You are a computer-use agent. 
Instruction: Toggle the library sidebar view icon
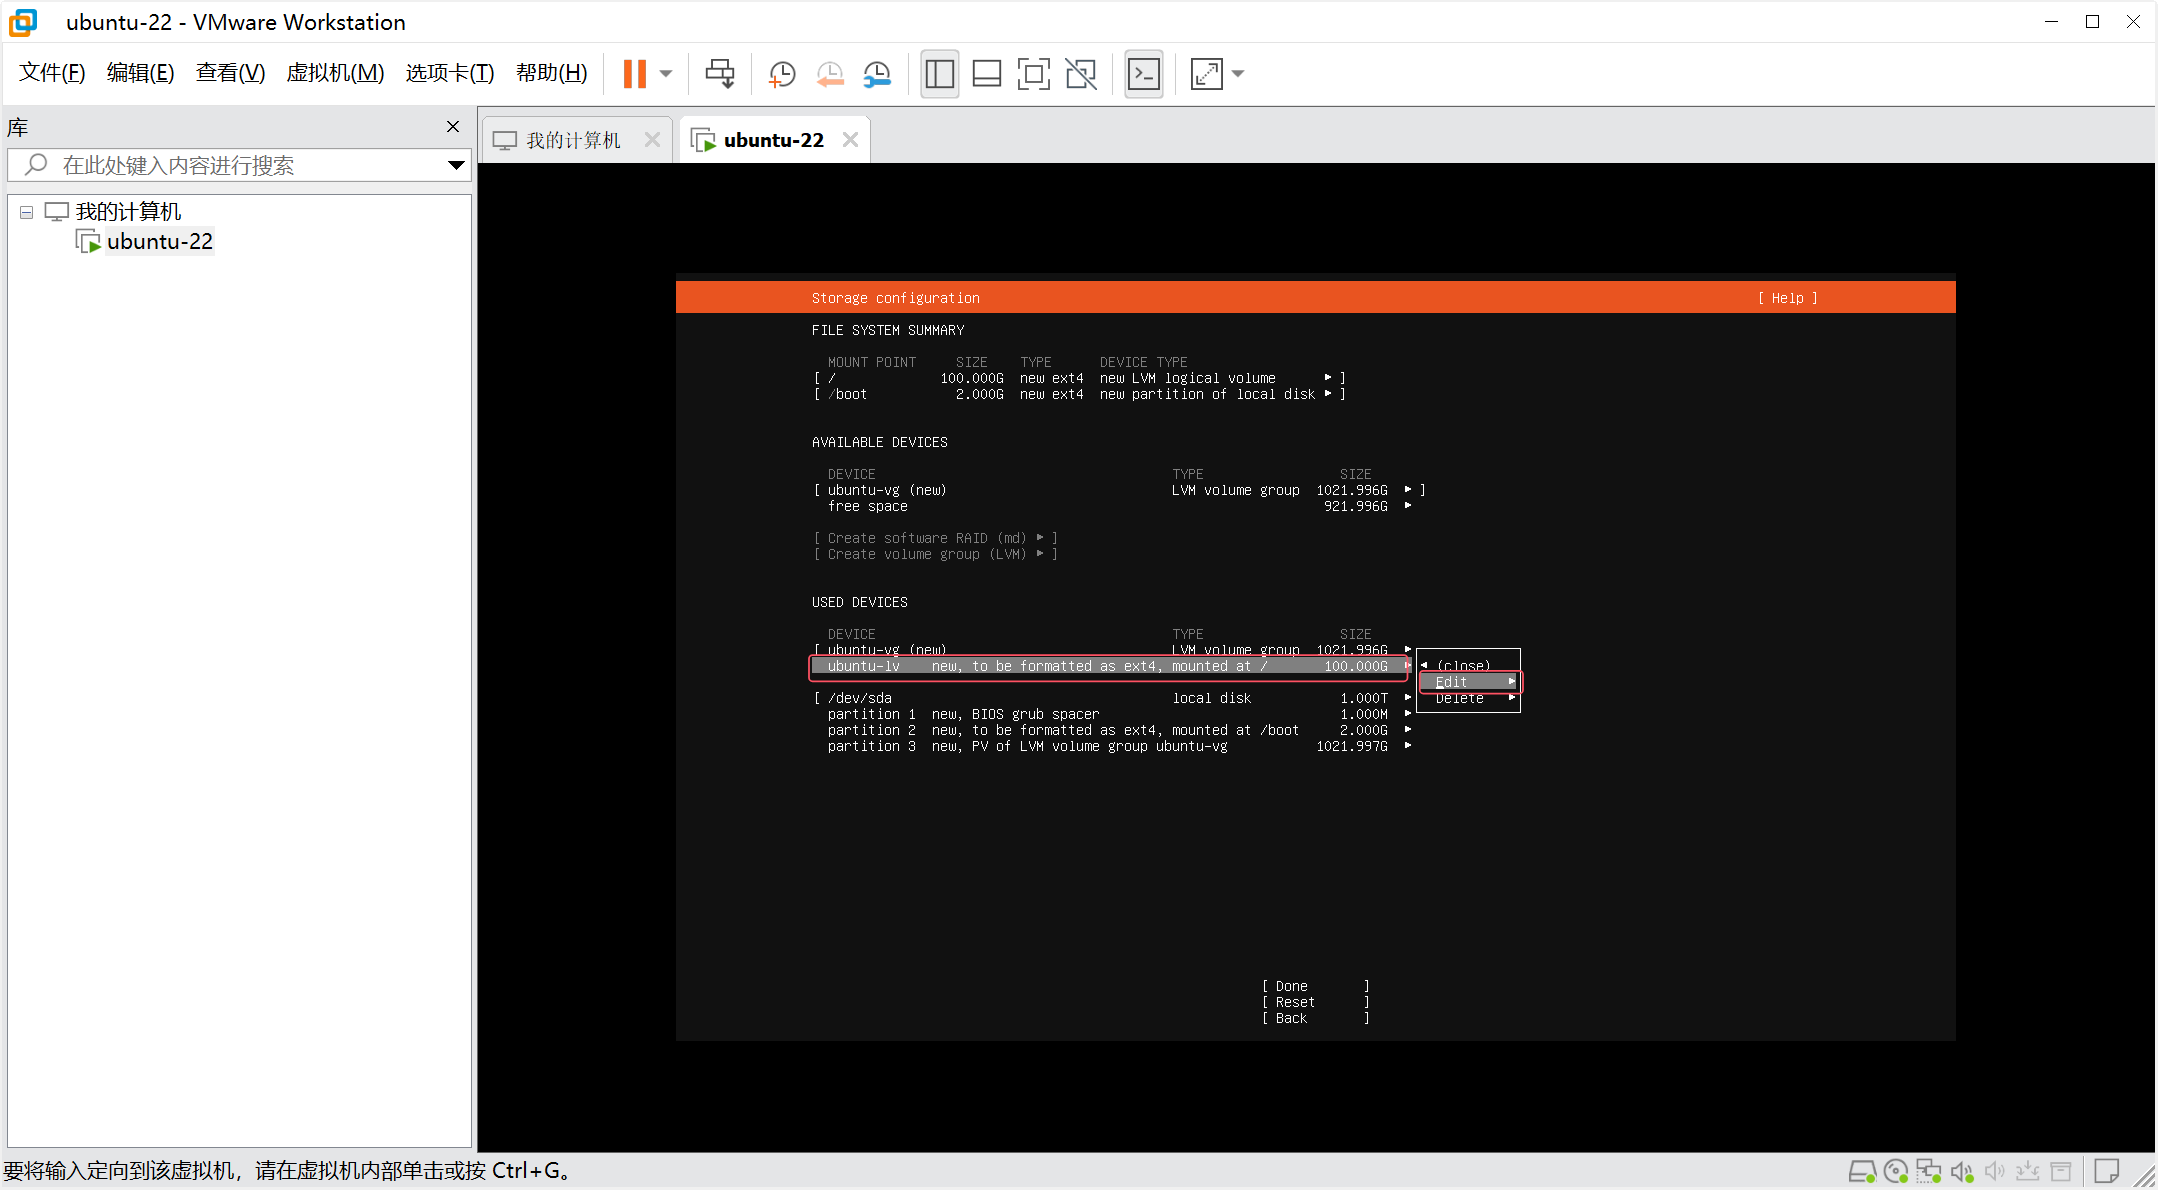tap(939, 74)
